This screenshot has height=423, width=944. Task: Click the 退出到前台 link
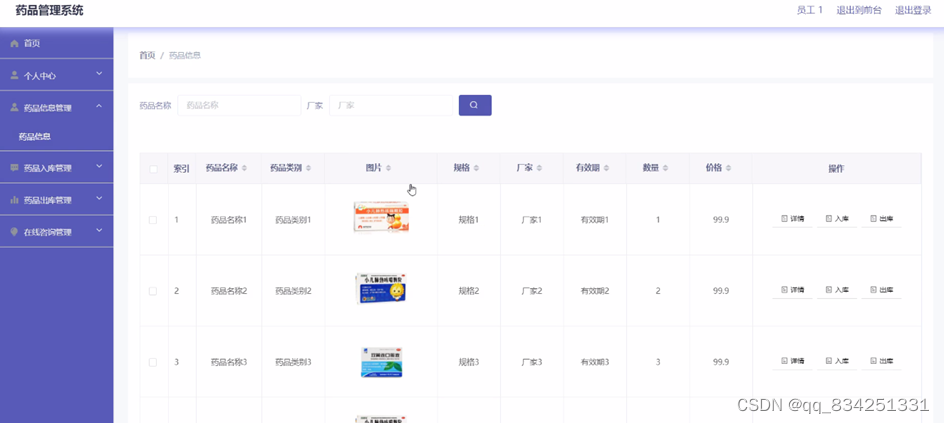click(859, 10)
